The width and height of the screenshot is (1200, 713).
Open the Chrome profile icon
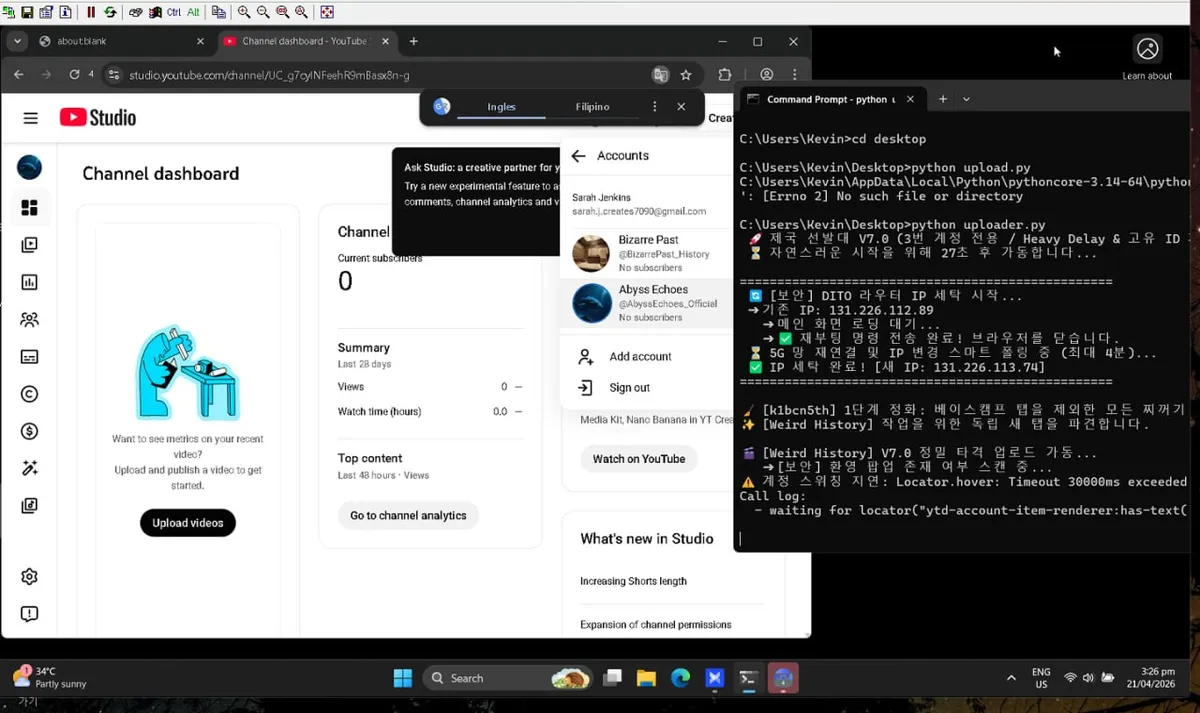point(767,75)
